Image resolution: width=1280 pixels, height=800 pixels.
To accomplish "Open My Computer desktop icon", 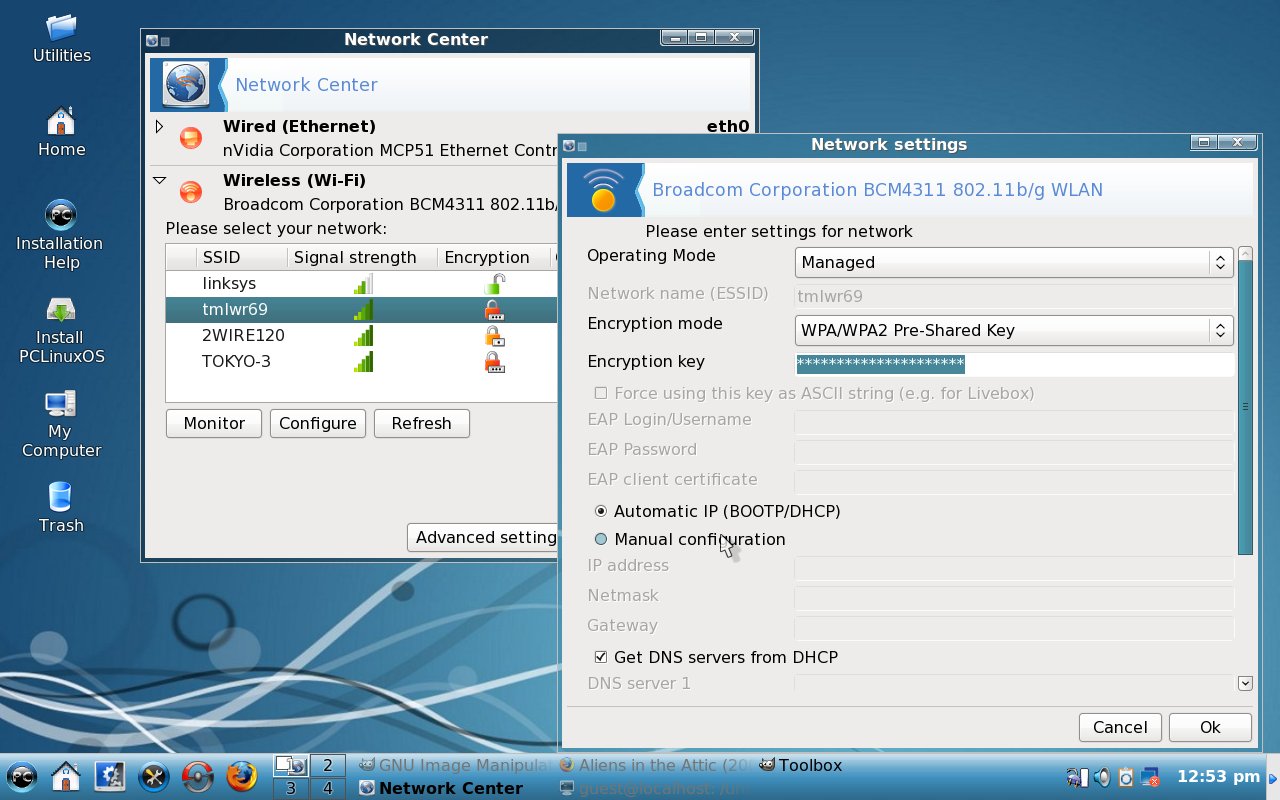I will coord(61,424).
